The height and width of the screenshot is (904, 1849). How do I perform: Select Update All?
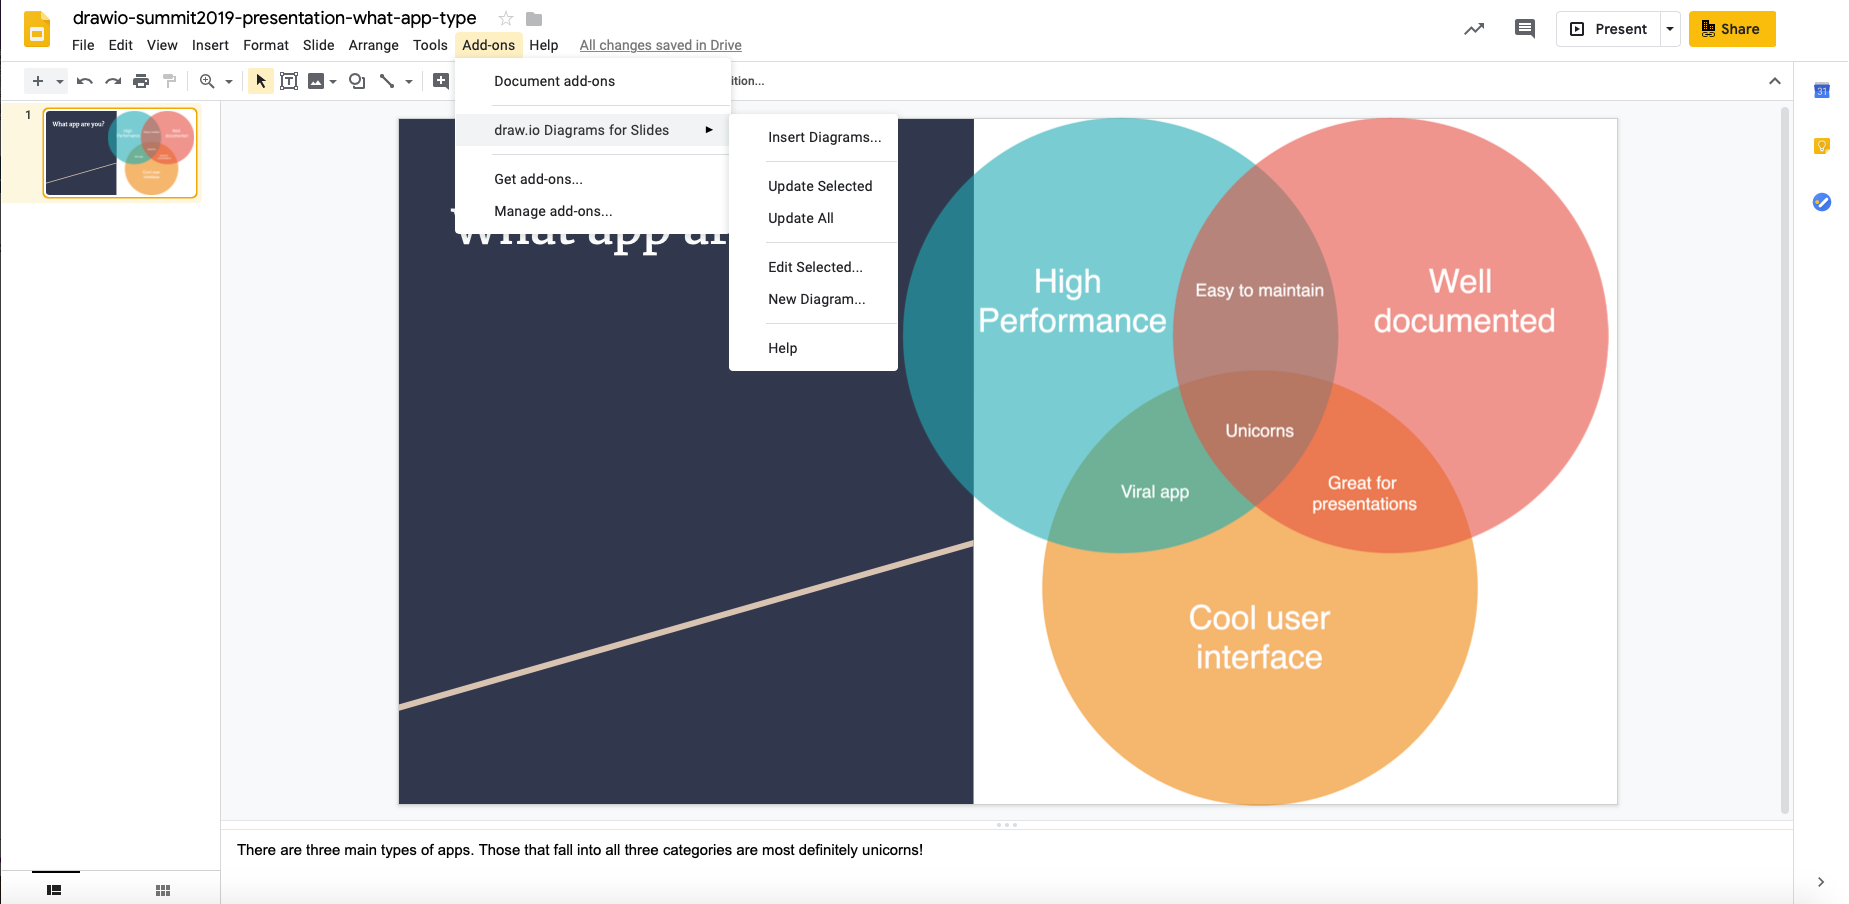813,218
